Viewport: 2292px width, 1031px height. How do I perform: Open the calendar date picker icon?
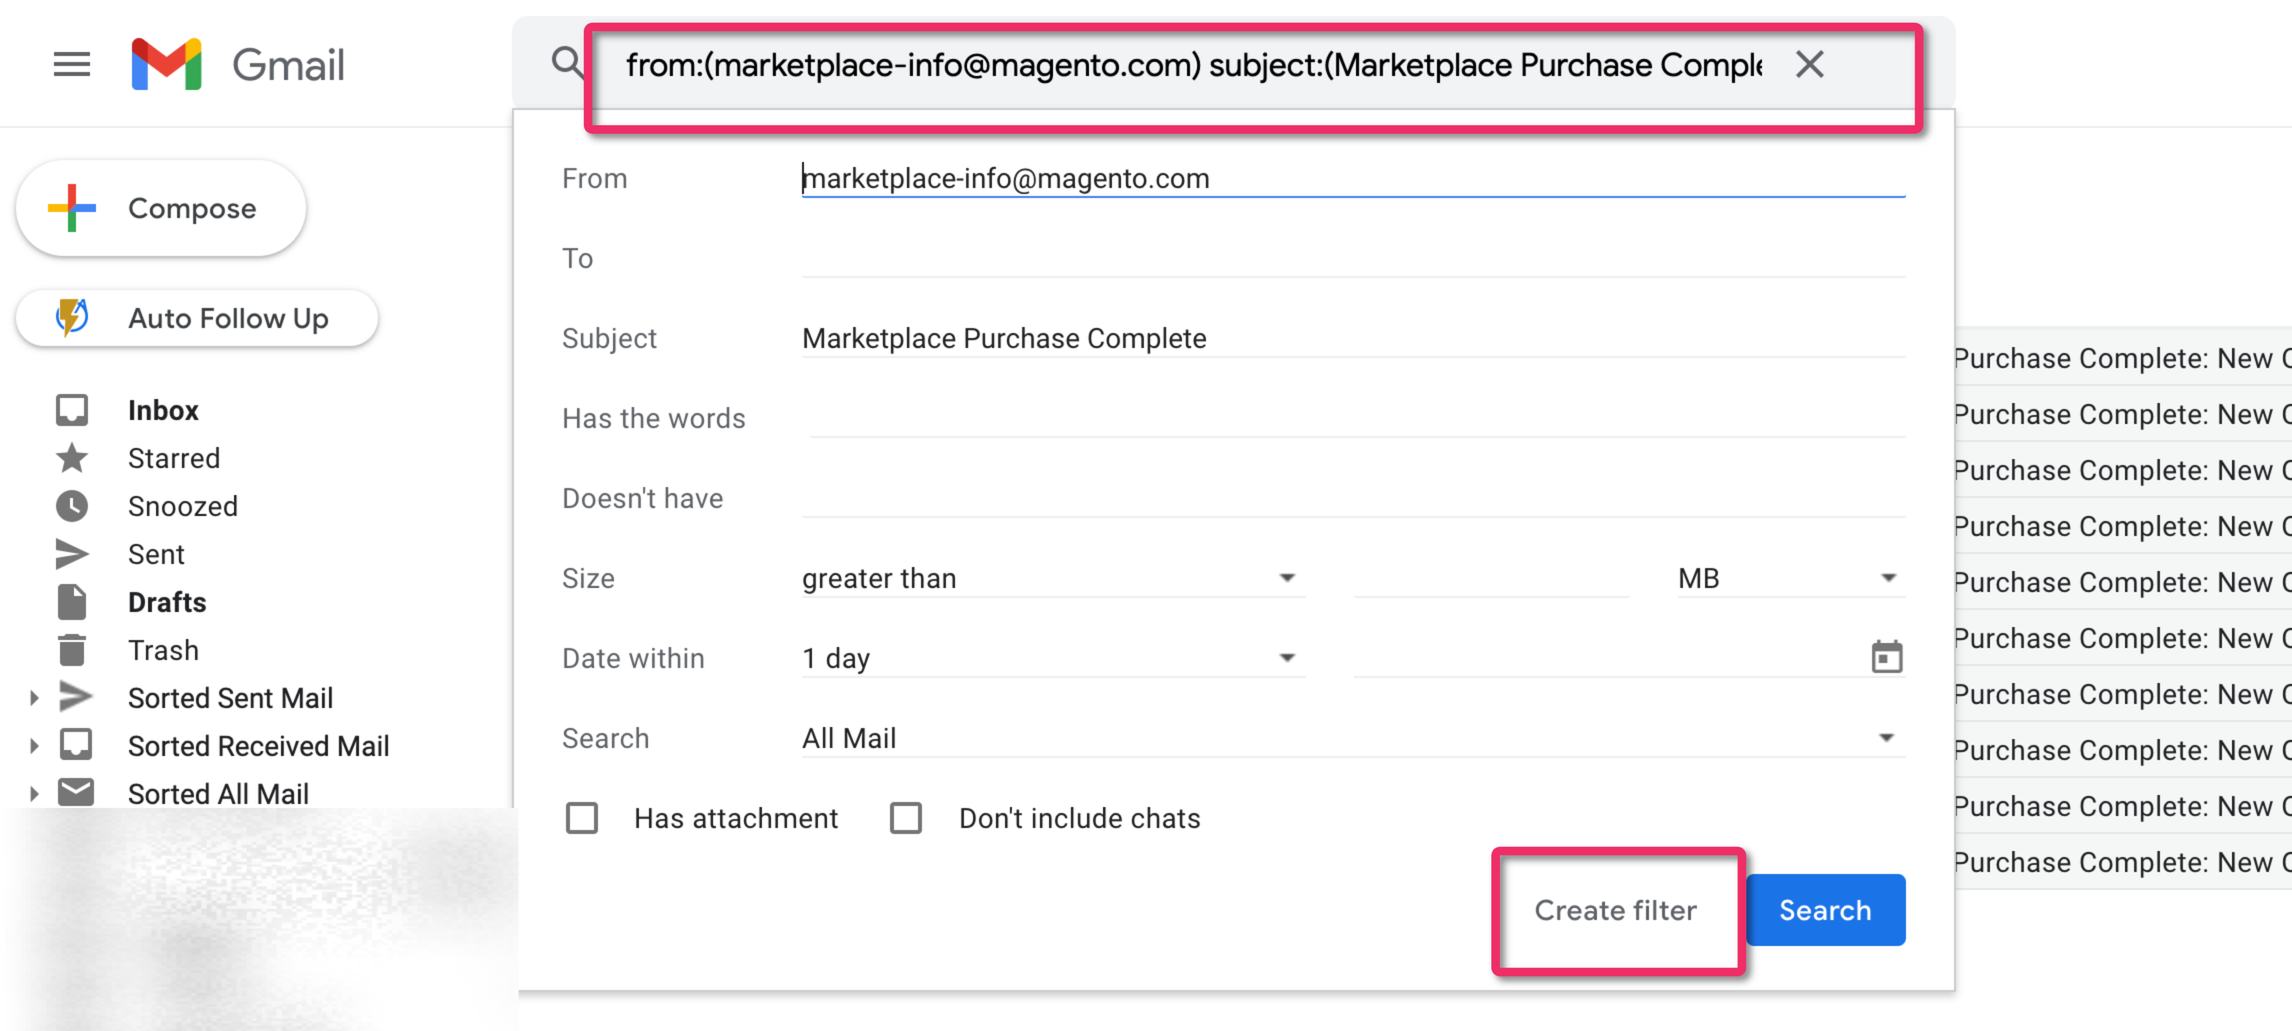pos(1886,657)
